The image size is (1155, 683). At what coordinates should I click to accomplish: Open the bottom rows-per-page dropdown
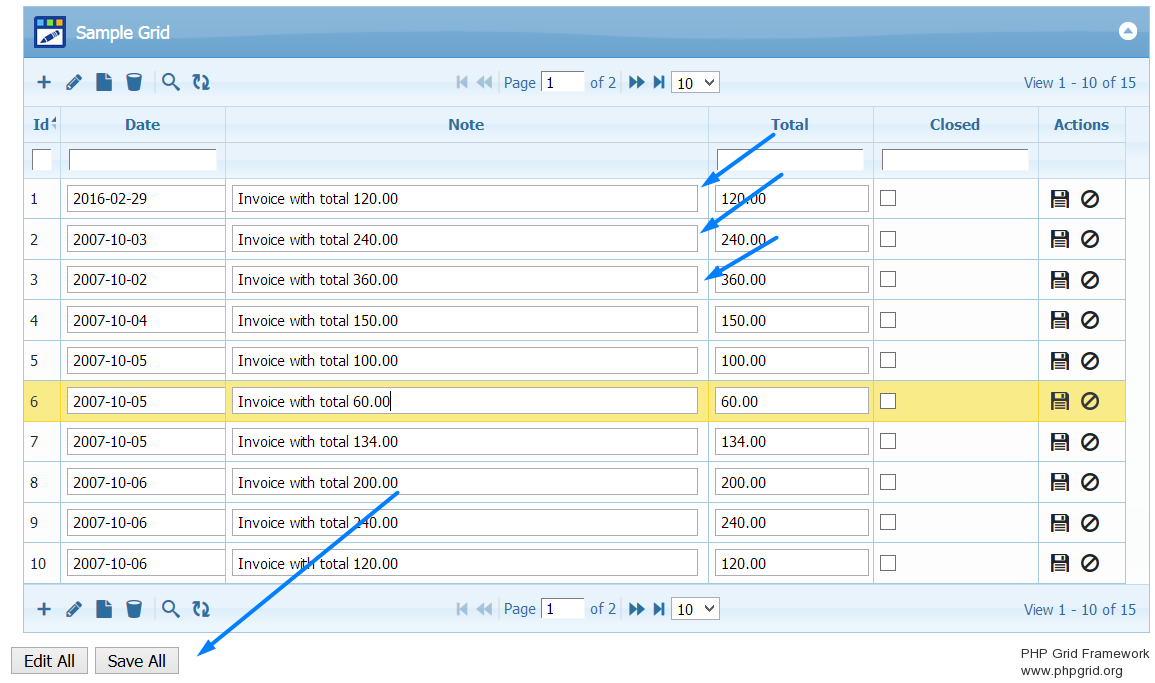(695, 609)
